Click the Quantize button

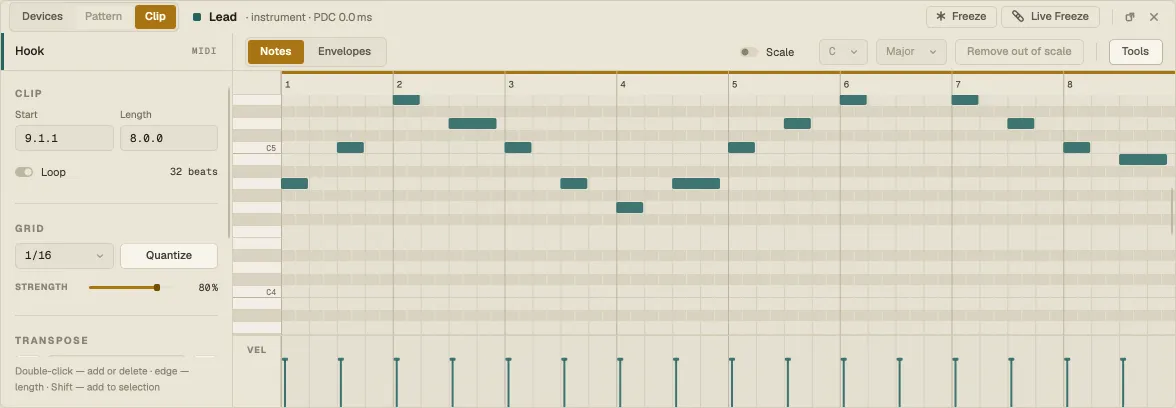(x=169, y=256)
